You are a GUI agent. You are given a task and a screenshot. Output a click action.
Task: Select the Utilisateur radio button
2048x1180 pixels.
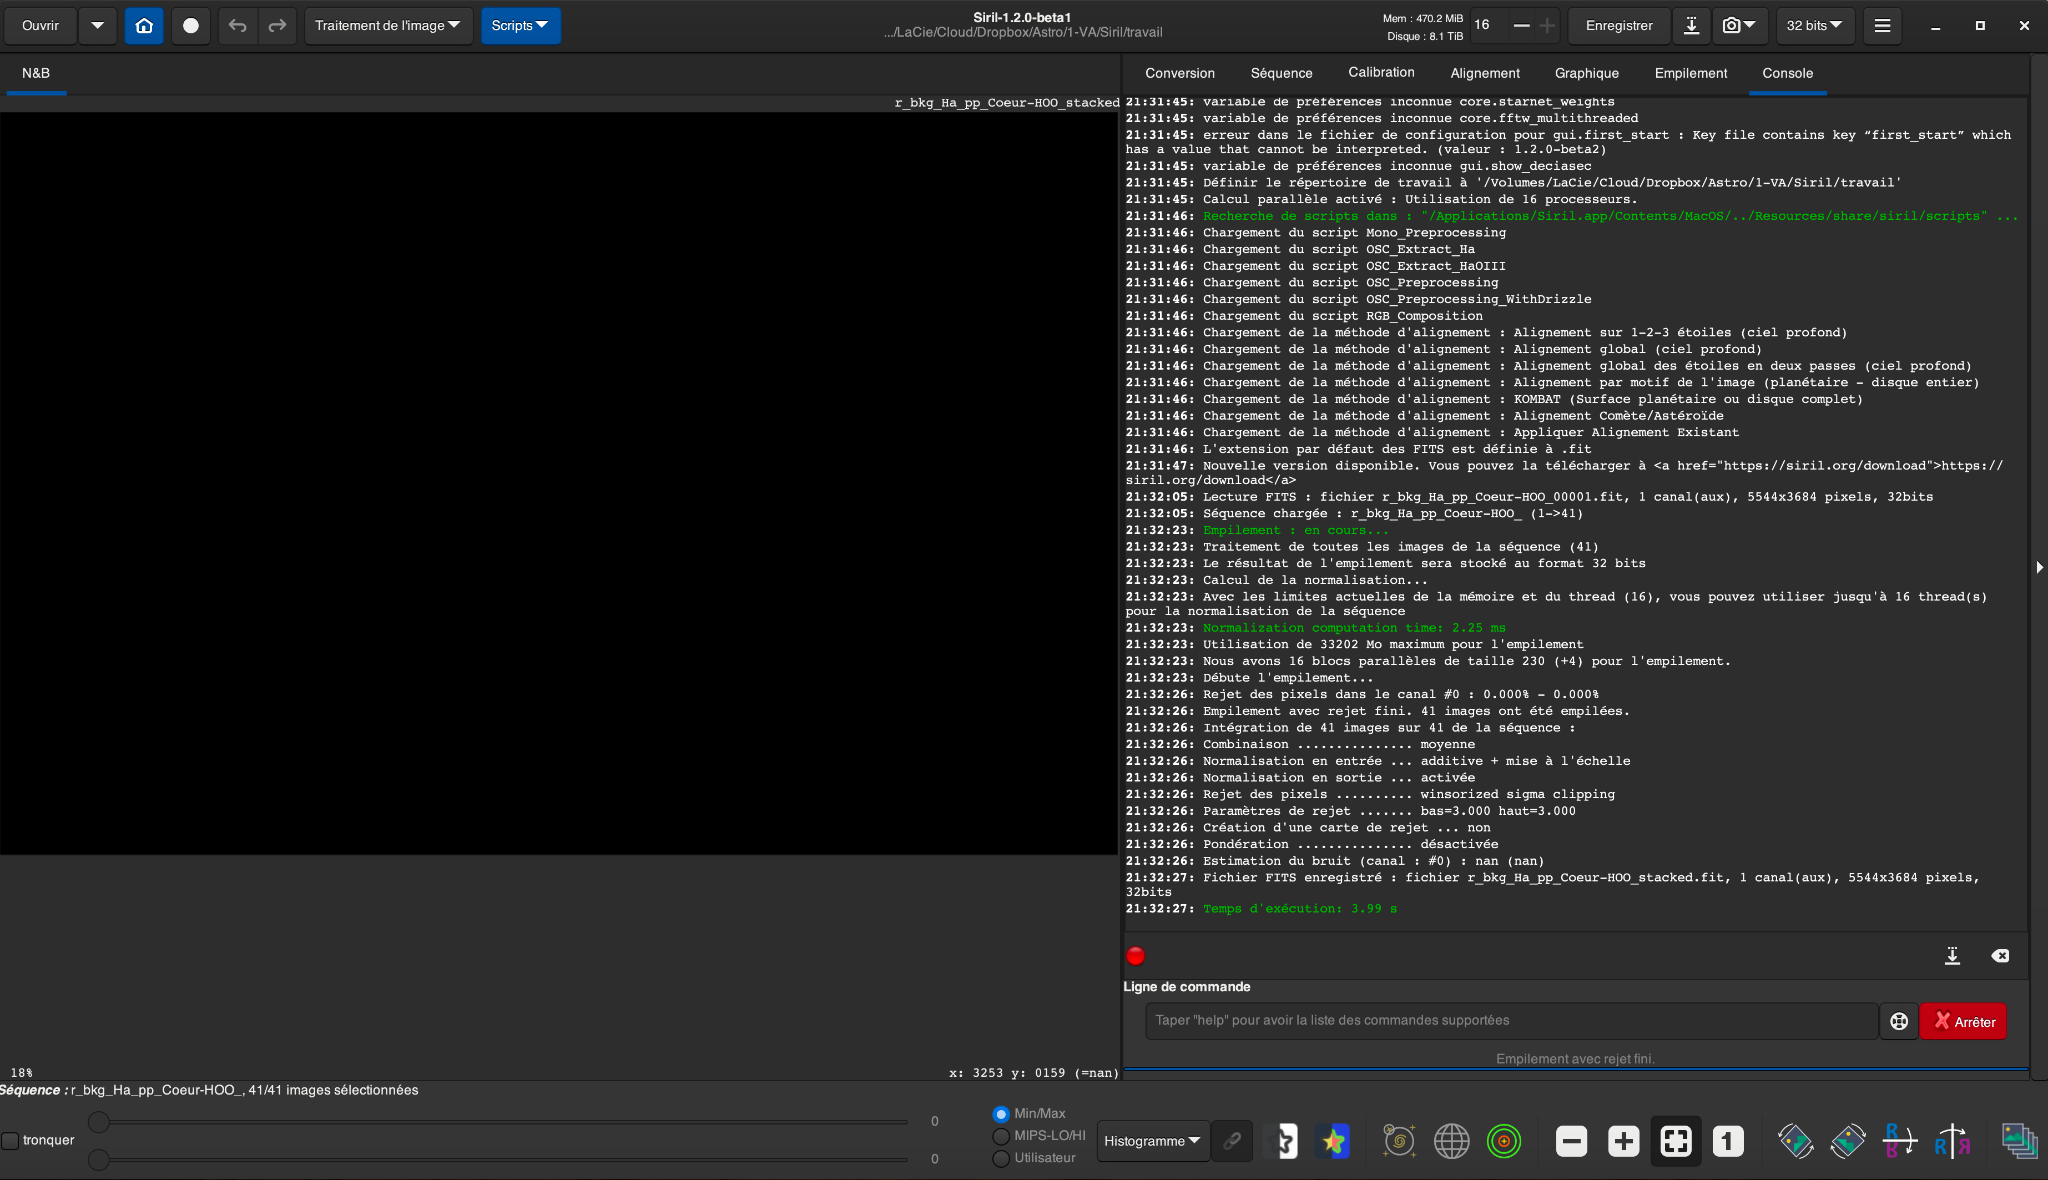pos(1000,1158)
